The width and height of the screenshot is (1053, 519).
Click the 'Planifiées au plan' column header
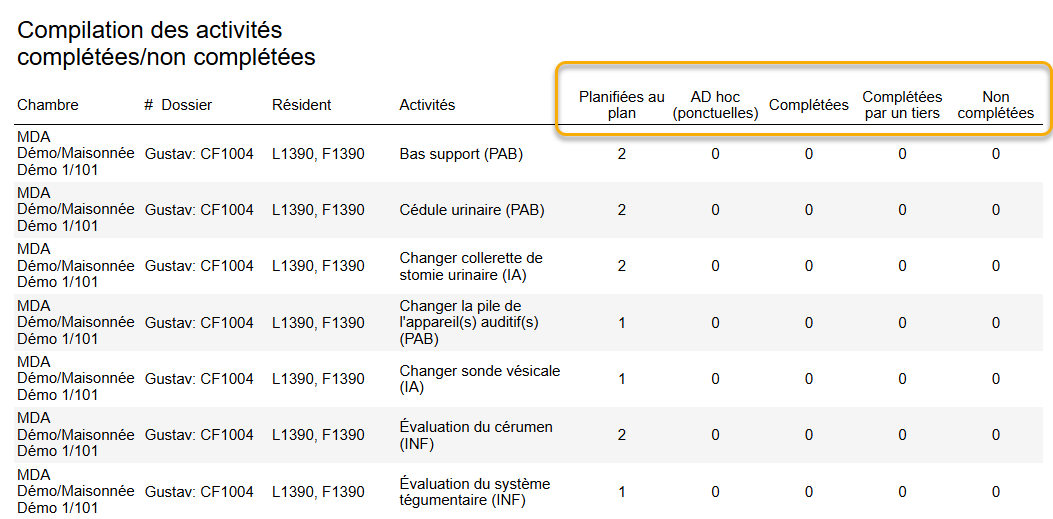[621, 105]
